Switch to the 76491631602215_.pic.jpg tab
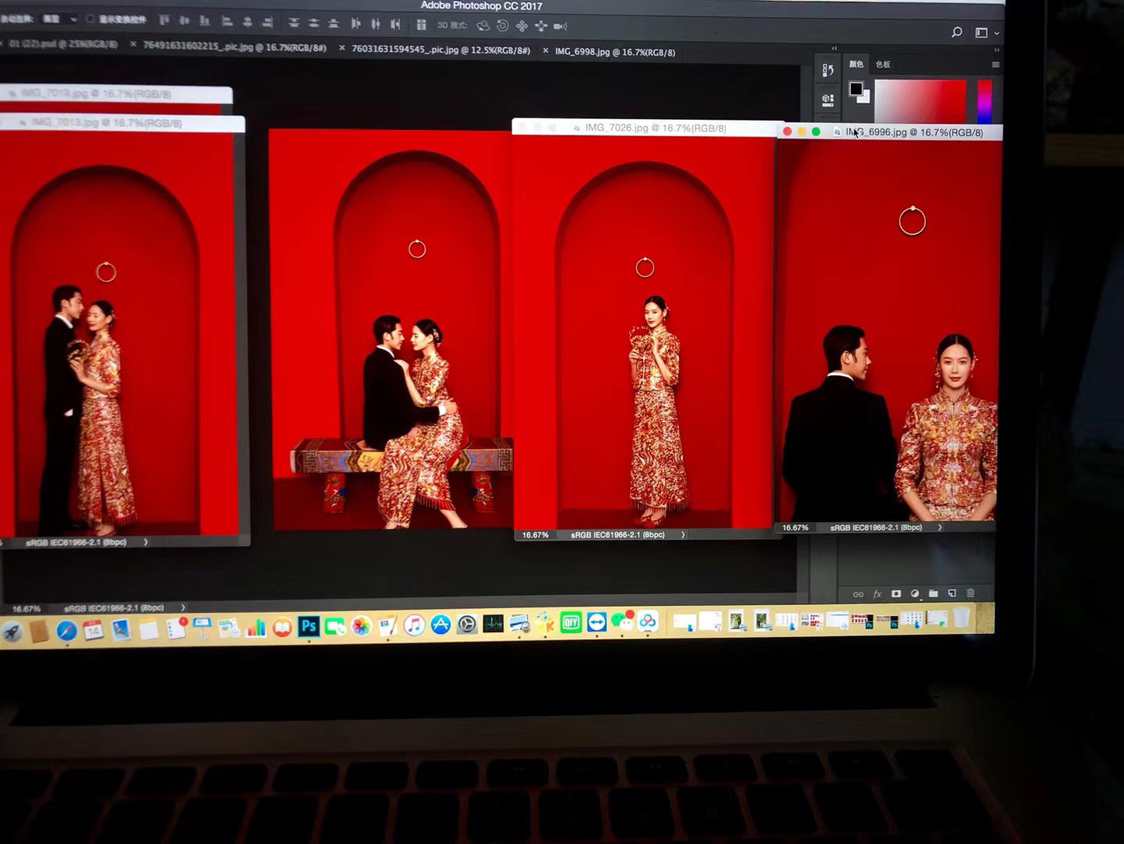This screenshot has width=1124, height=844. click(235, 47)
